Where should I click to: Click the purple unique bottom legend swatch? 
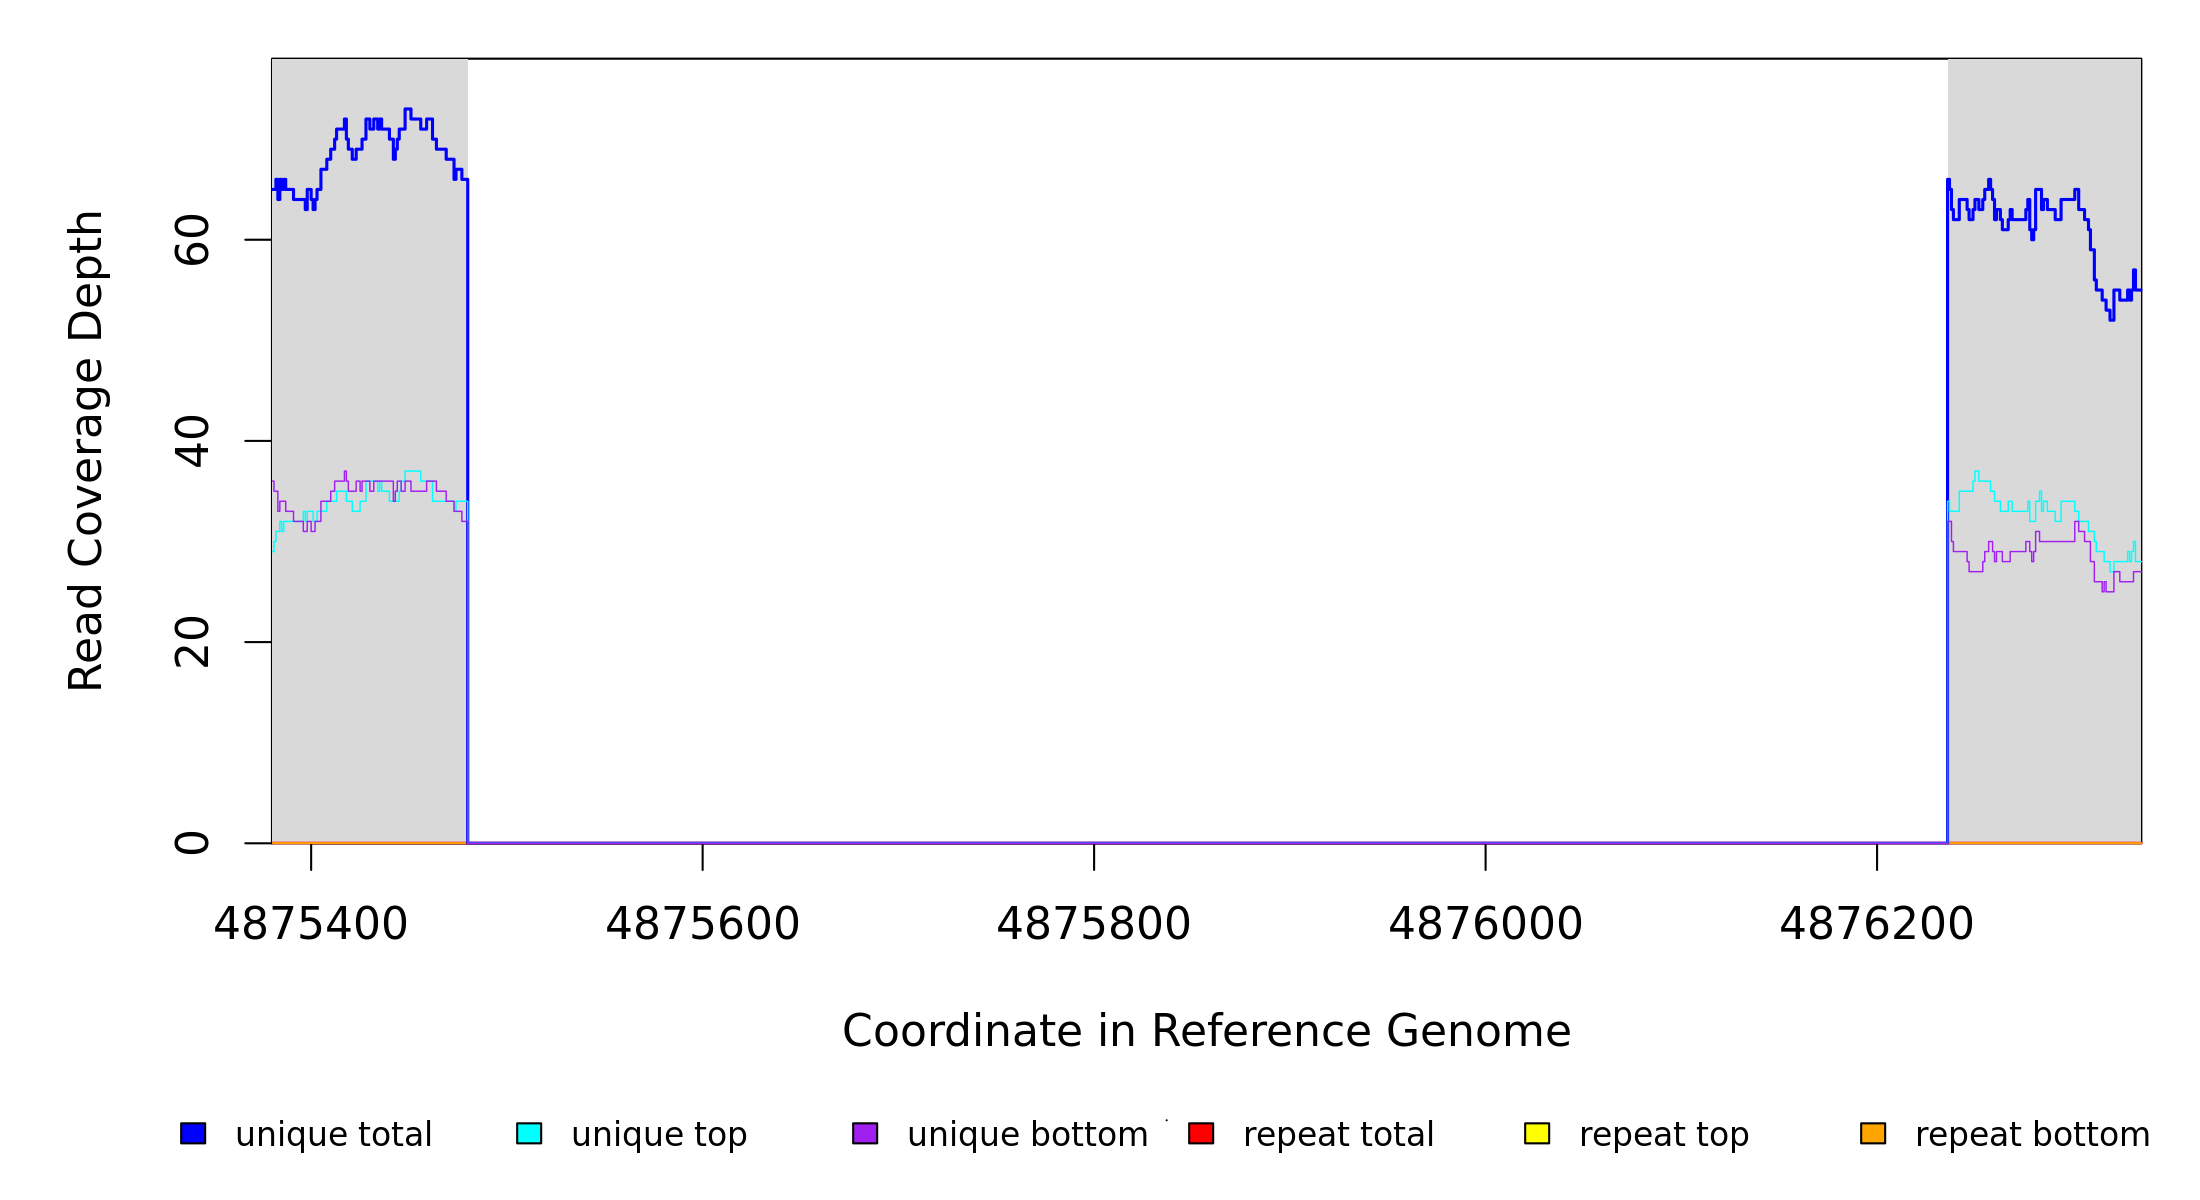click(865, 1133)
